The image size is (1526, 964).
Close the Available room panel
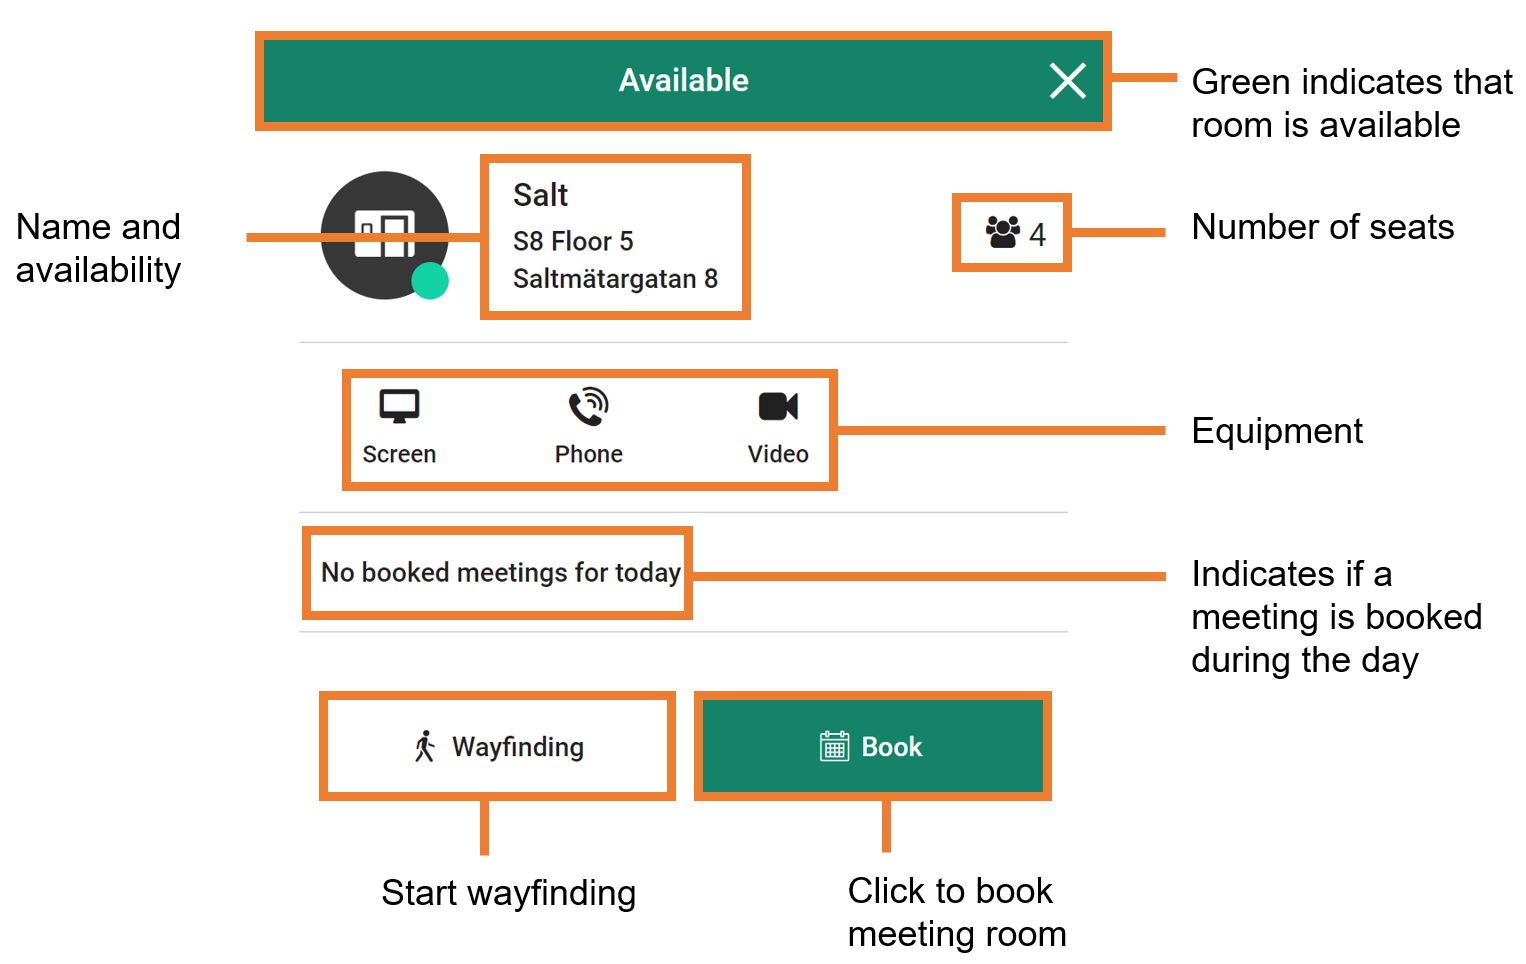point(1067,81)
